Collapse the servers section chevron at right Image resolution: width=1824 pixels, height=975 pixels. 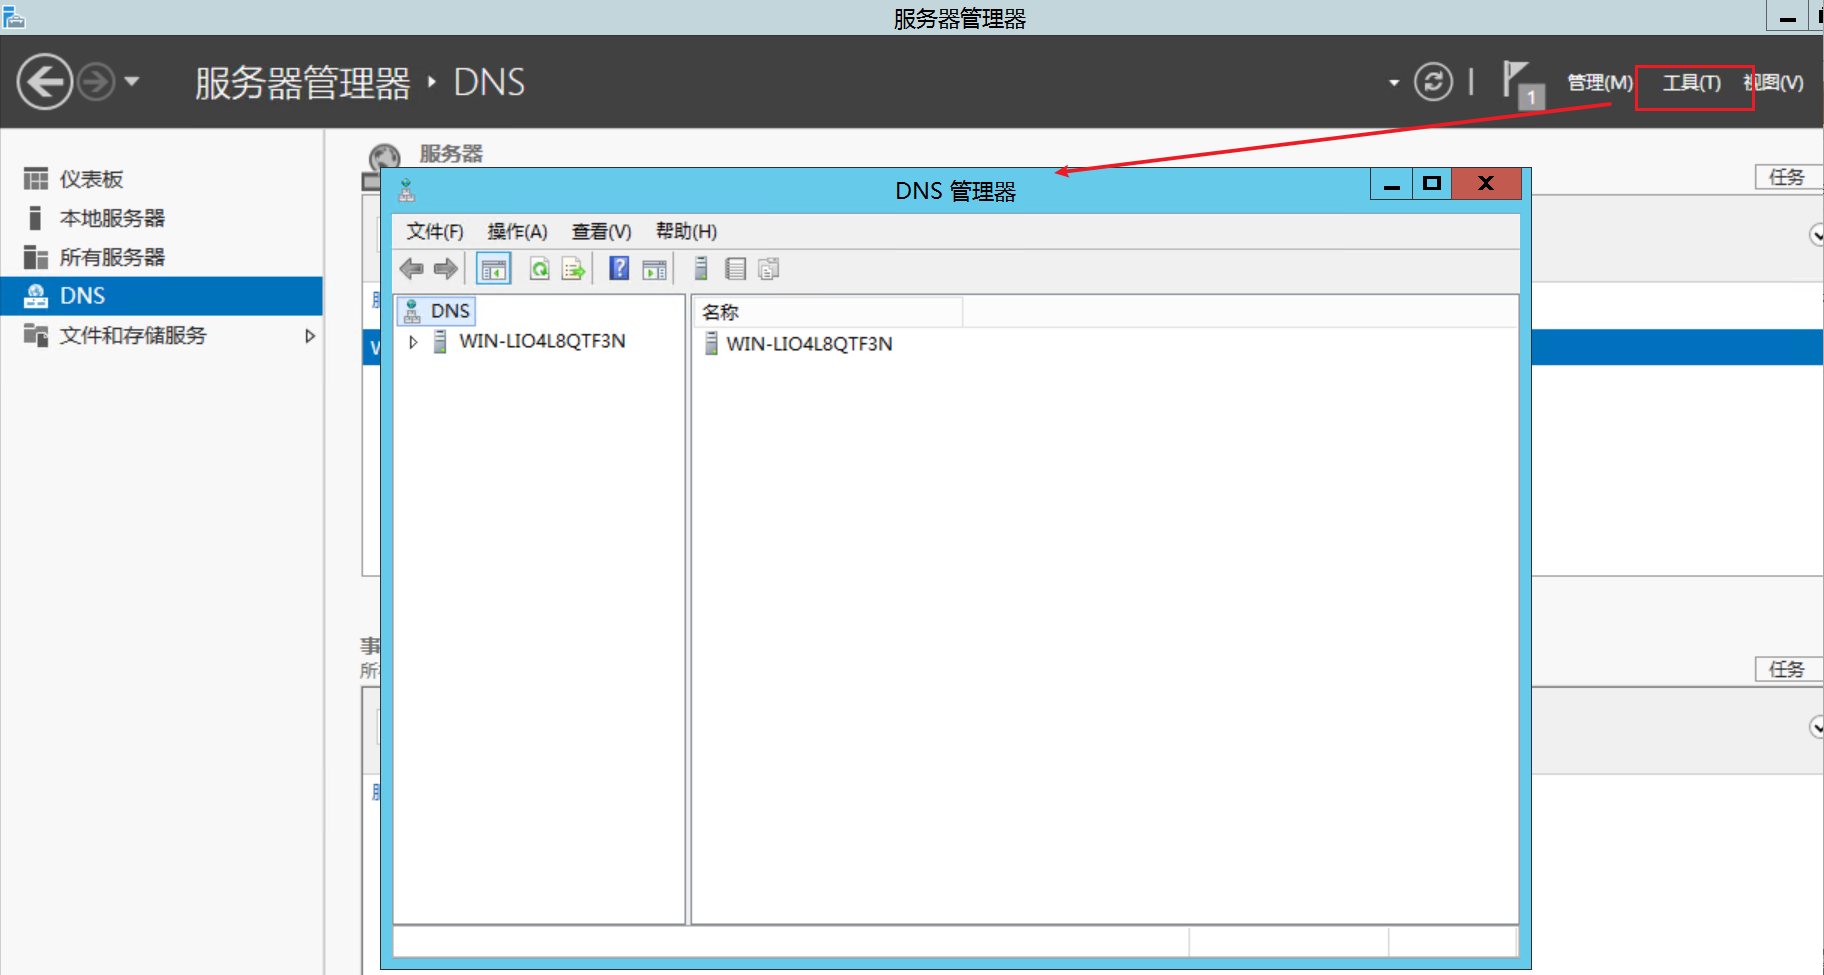pyautogui.click(x=1817, y=235)
